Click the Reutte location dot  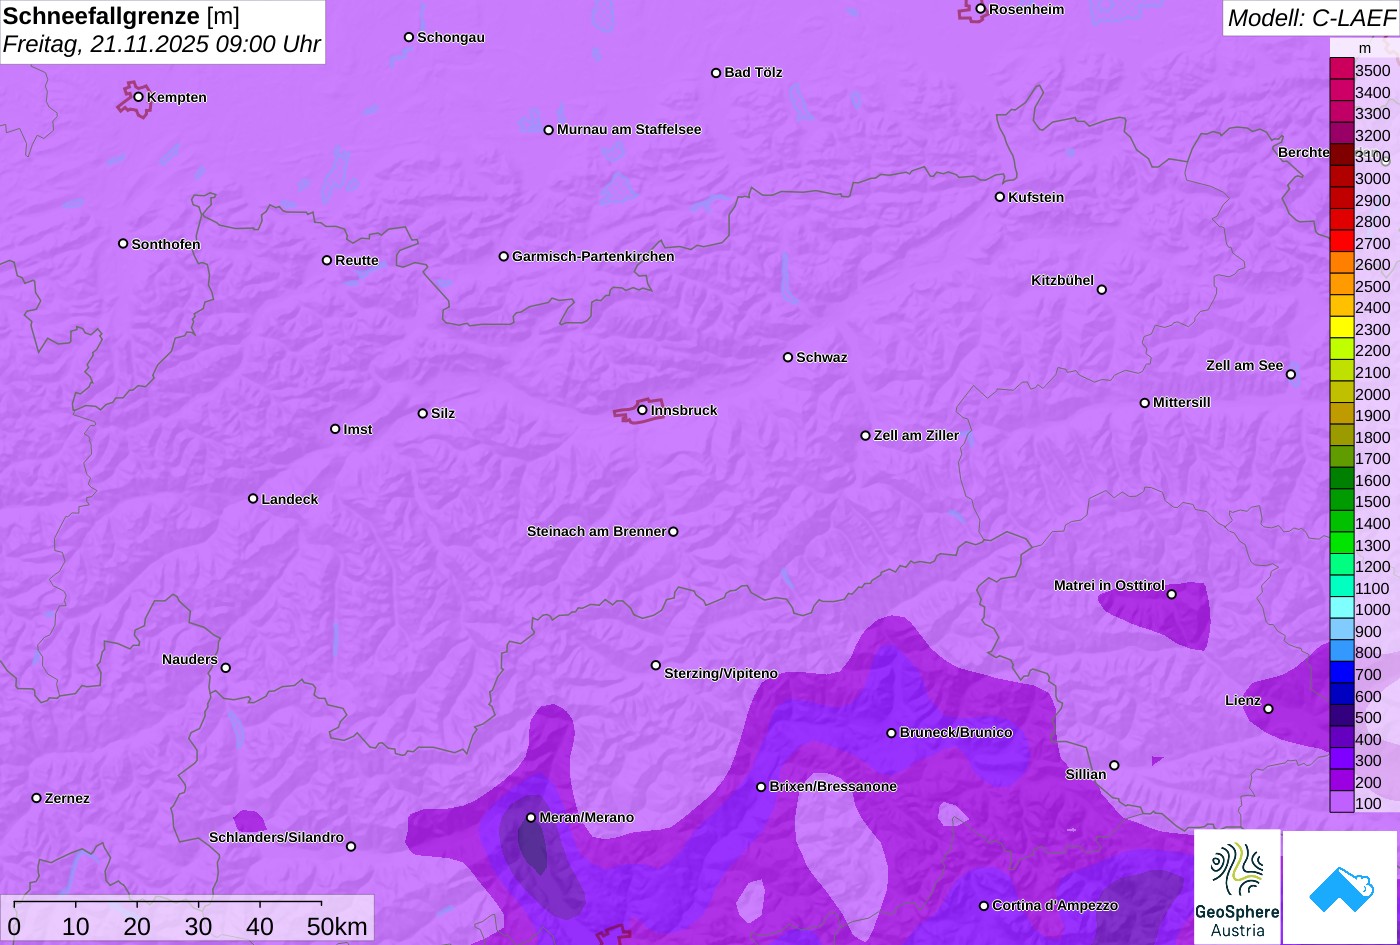pos(327,260)
